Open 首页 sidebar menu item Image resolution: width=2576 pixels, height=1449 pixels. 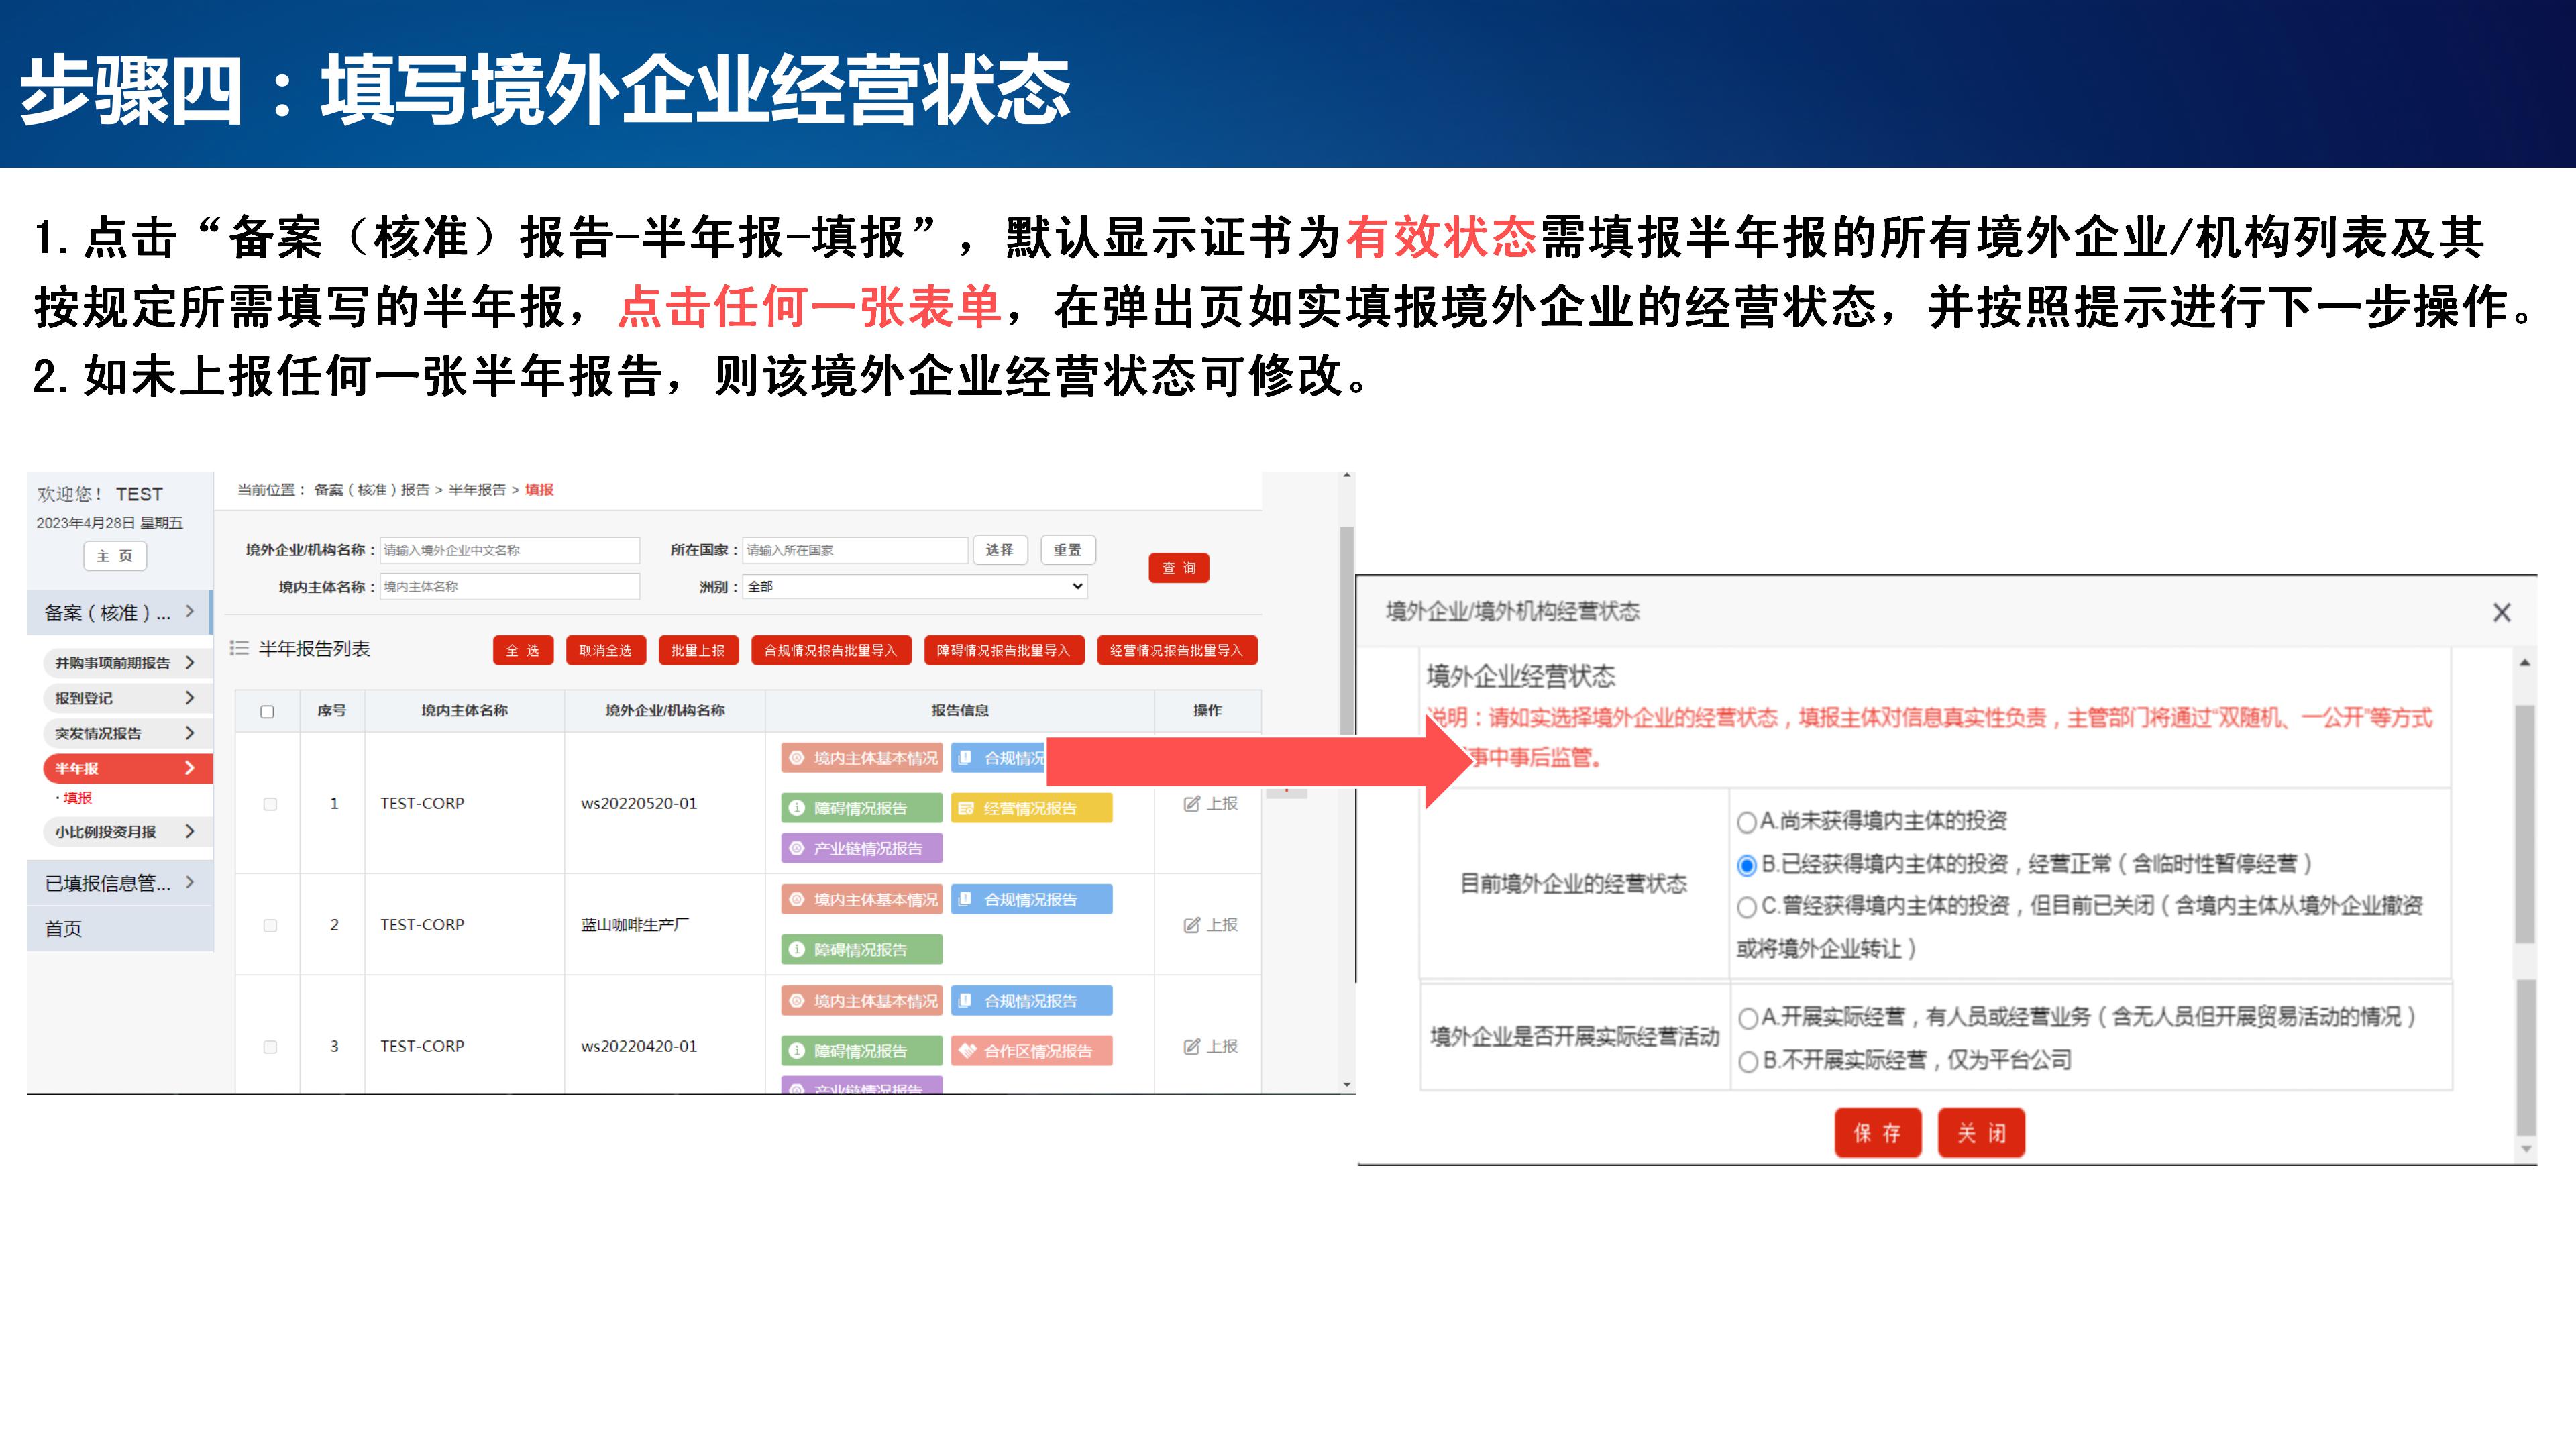[x=64, y=929]
